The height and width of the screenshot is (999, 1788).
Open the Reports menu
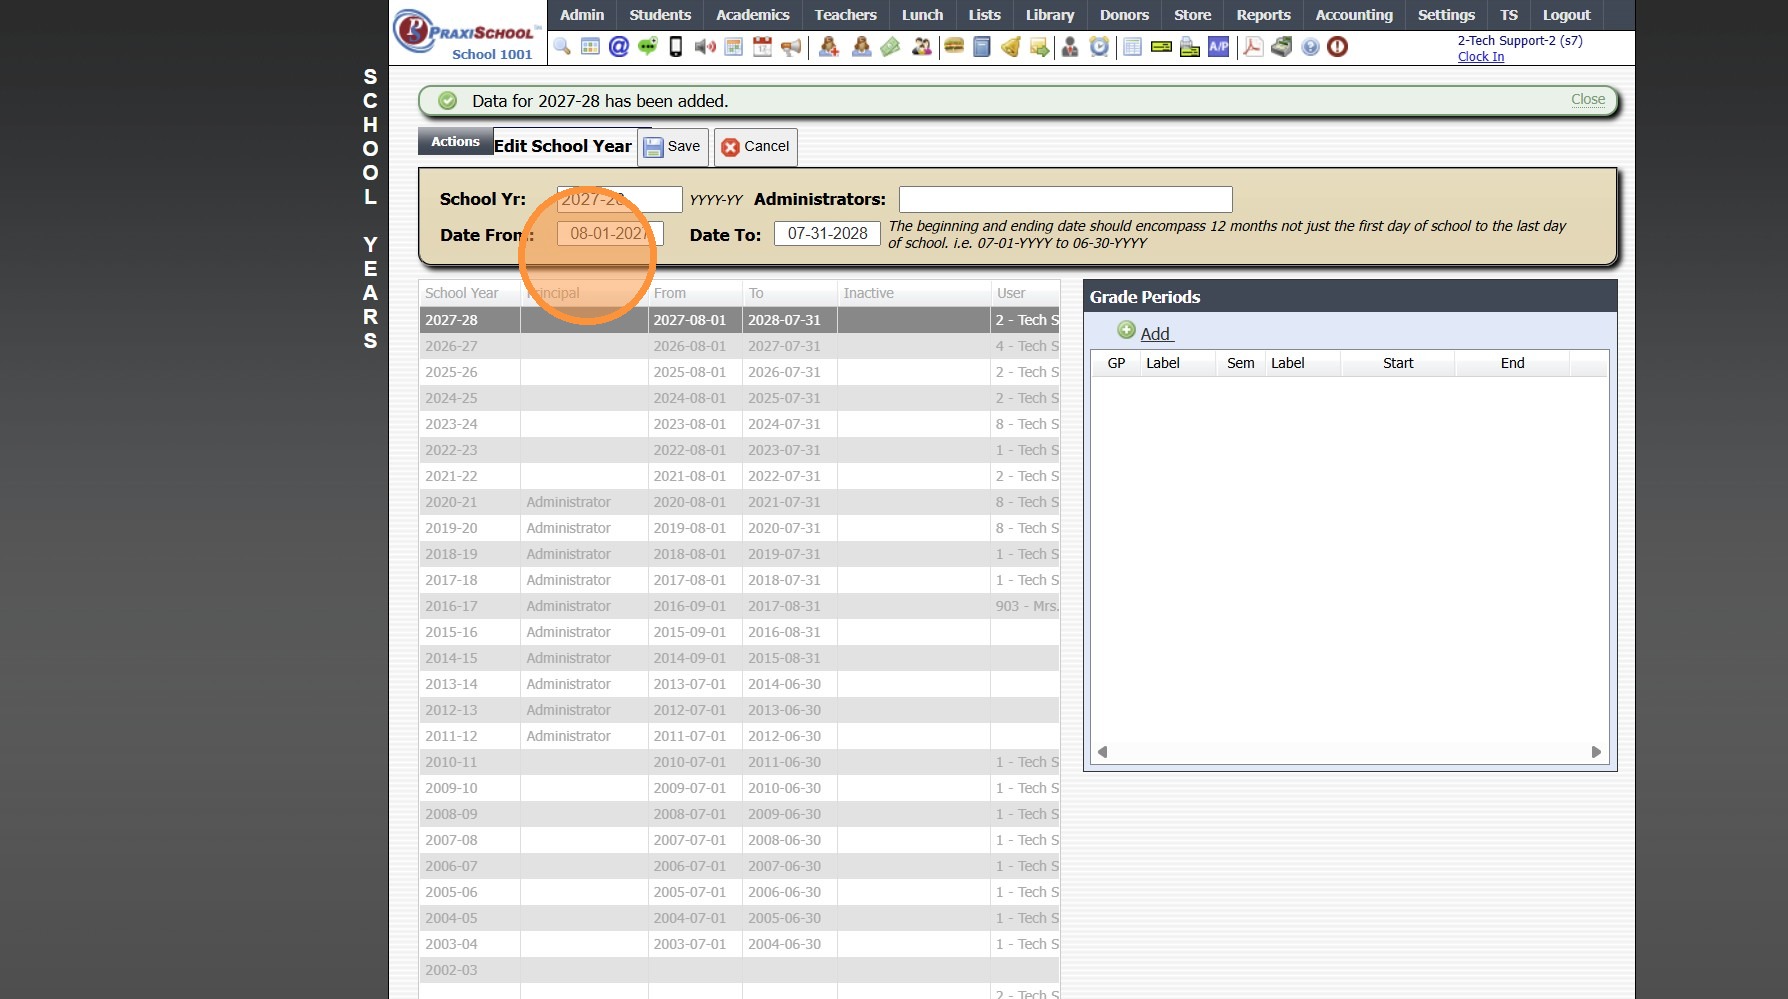[1262, 15]
